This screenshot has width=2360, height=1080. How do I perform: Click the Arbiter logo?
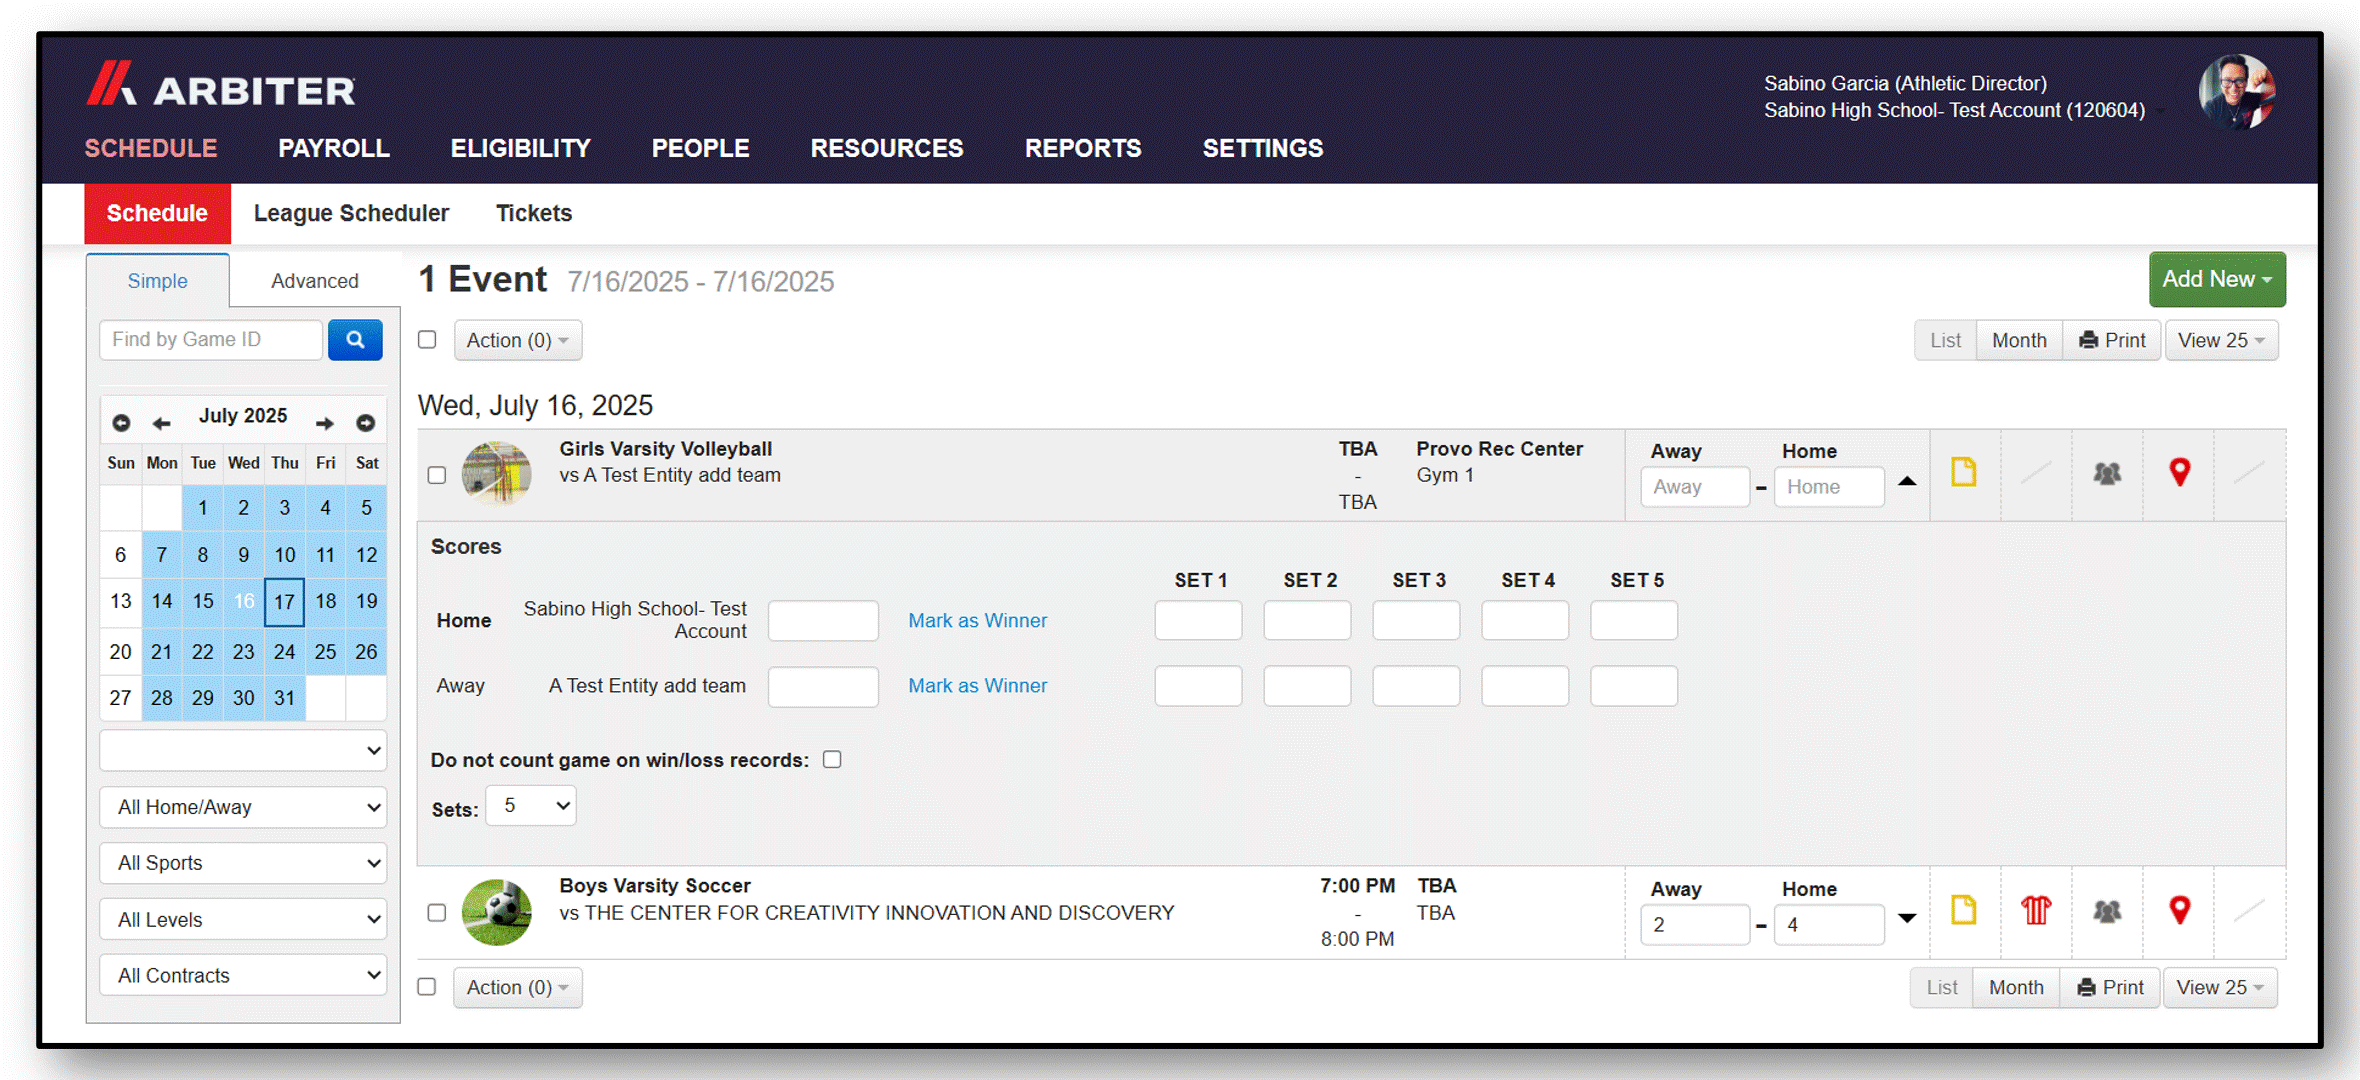tap(221, 85)
